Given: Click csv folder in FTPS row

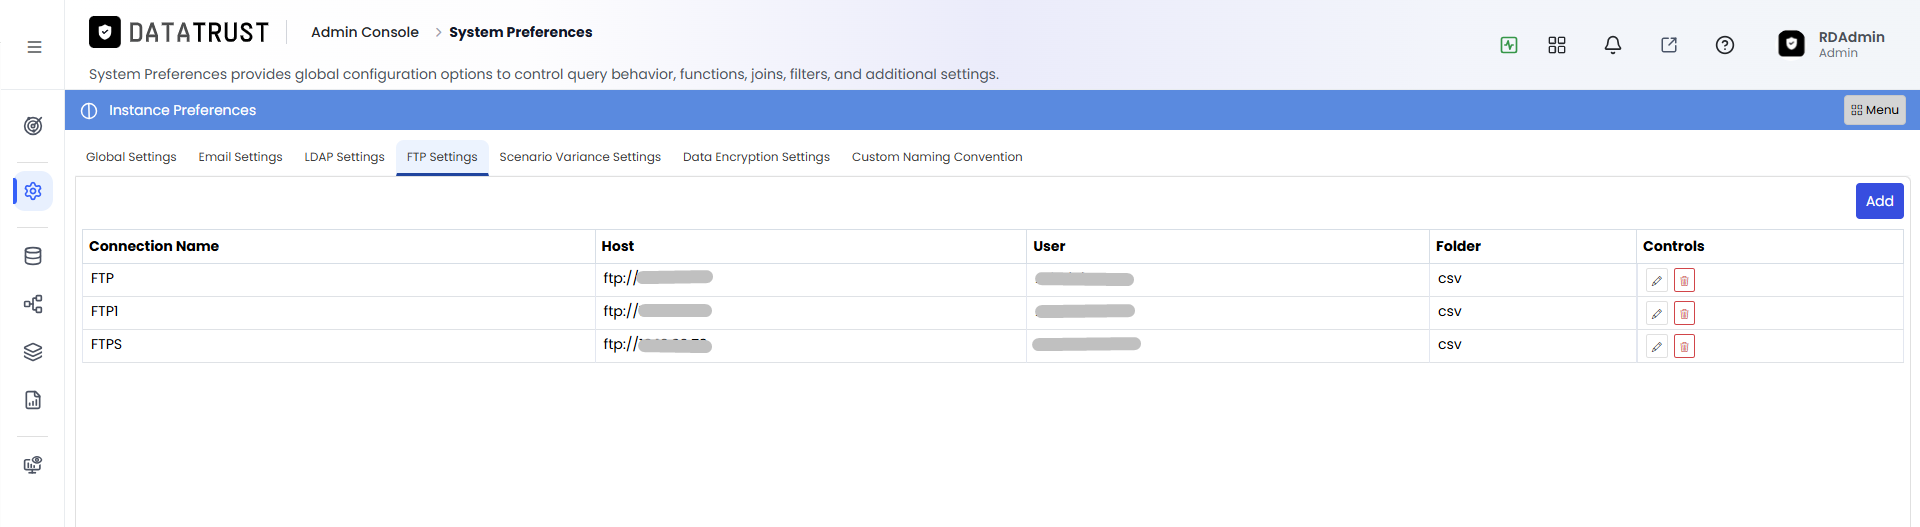Looking at the screenshot, I should [x=1449, y=345].
